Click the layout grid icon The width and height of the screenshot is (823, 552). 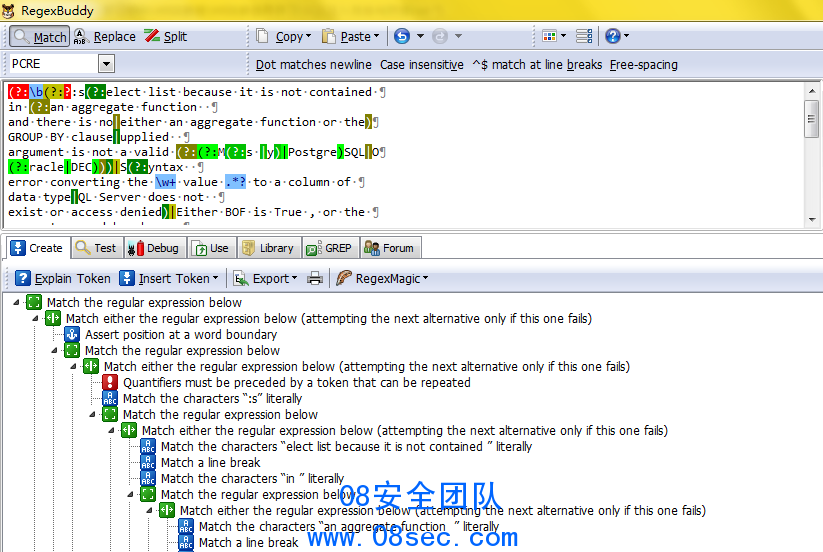tap(550, 36)
